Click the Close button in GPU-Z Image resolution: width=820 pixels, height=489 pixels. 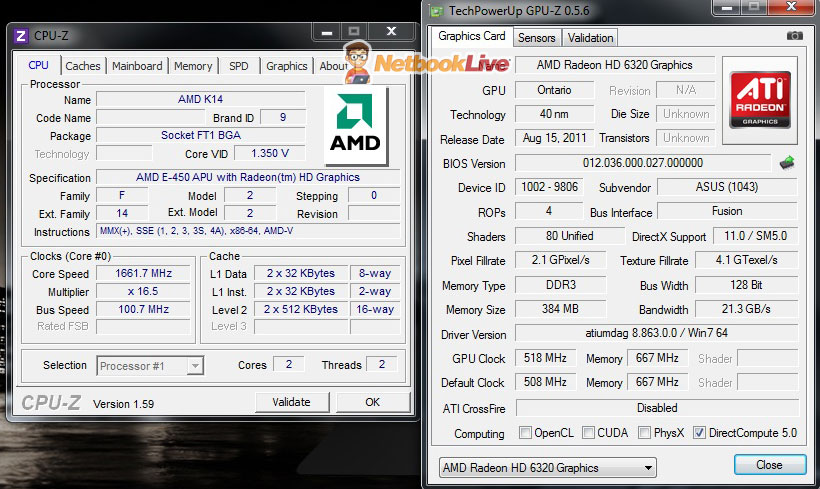(769, 464)
